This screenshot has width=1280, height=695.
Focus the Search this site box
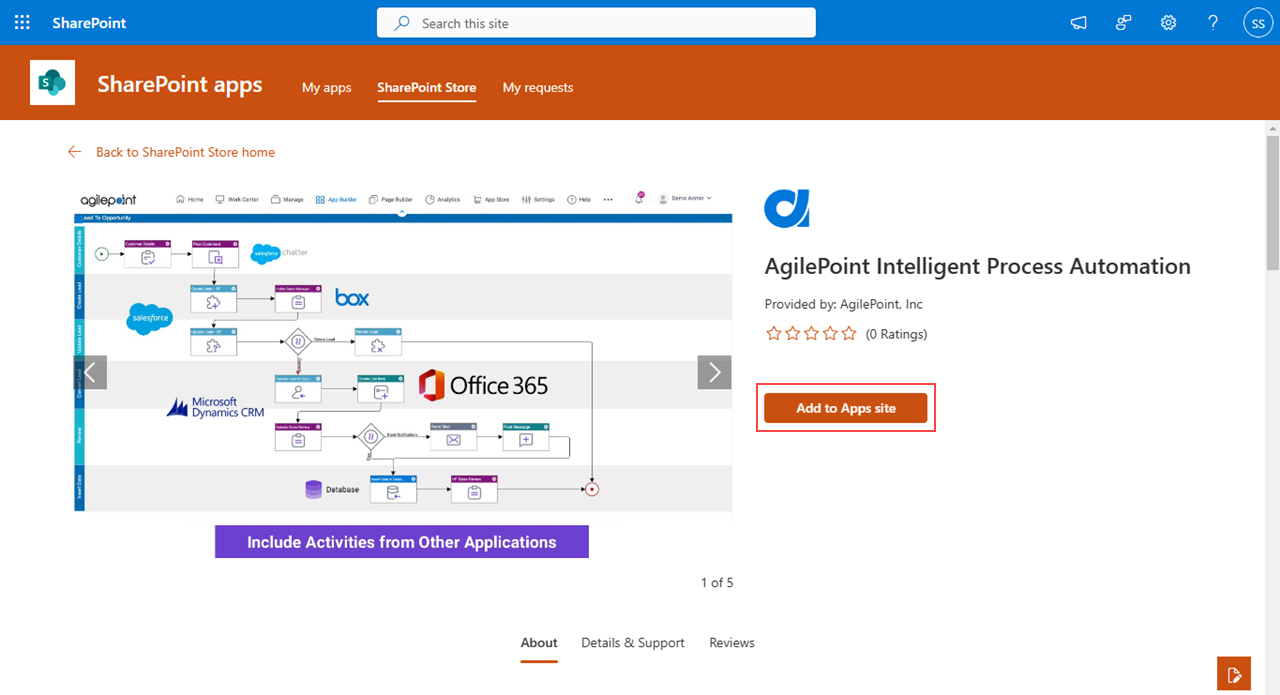[x=596, y=23]
